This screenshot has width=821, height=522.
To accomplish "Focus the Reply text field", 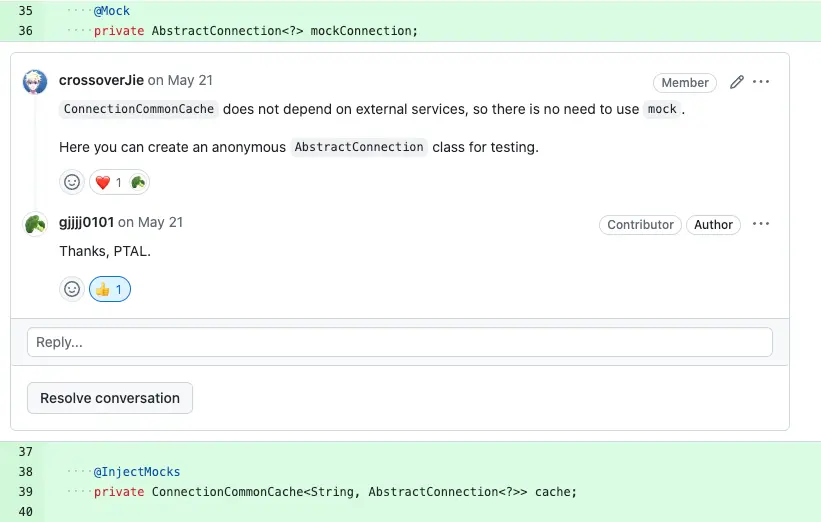I will coord(400,342).
